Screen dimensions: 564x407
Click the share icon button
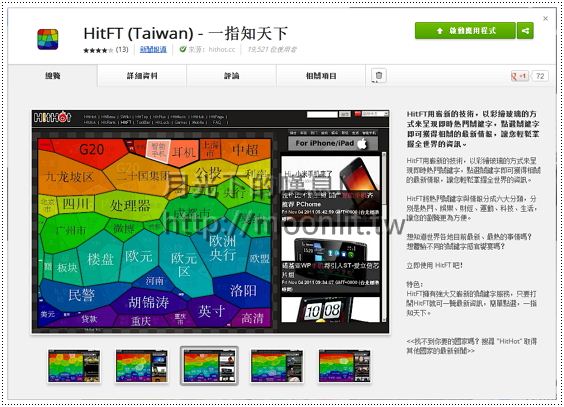pyautogui.click(x=525, y=31)
